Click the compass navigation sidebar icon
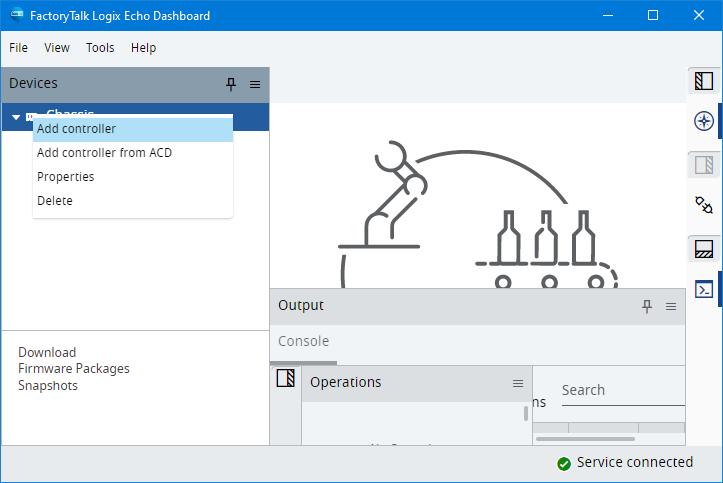The image size is (723, 483). (704, 121)
